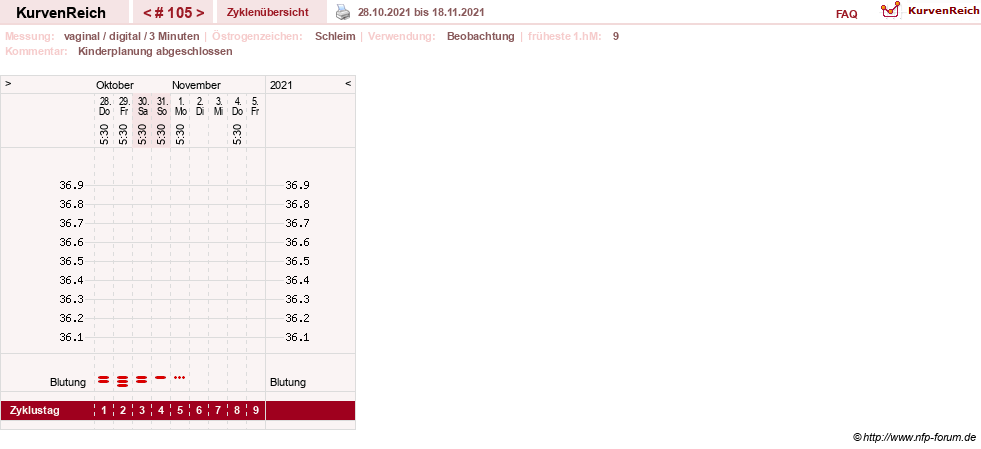Click the heavy bleeding mark on day 2
Viewport: 981px width, 449px height.
point(123,381)
